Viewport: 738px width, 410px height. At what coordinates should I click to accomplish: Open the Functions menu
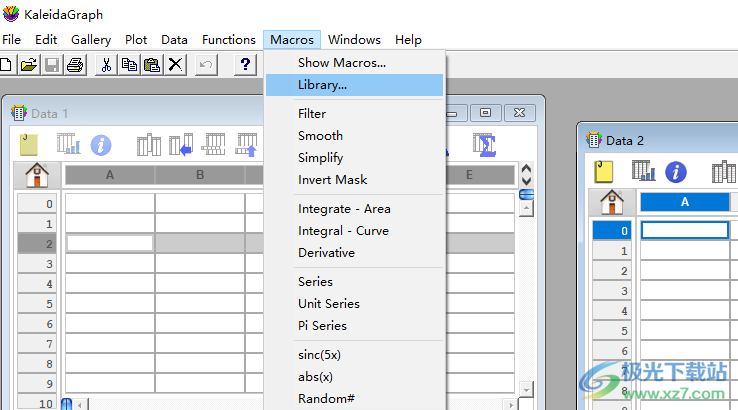(229, 40)
